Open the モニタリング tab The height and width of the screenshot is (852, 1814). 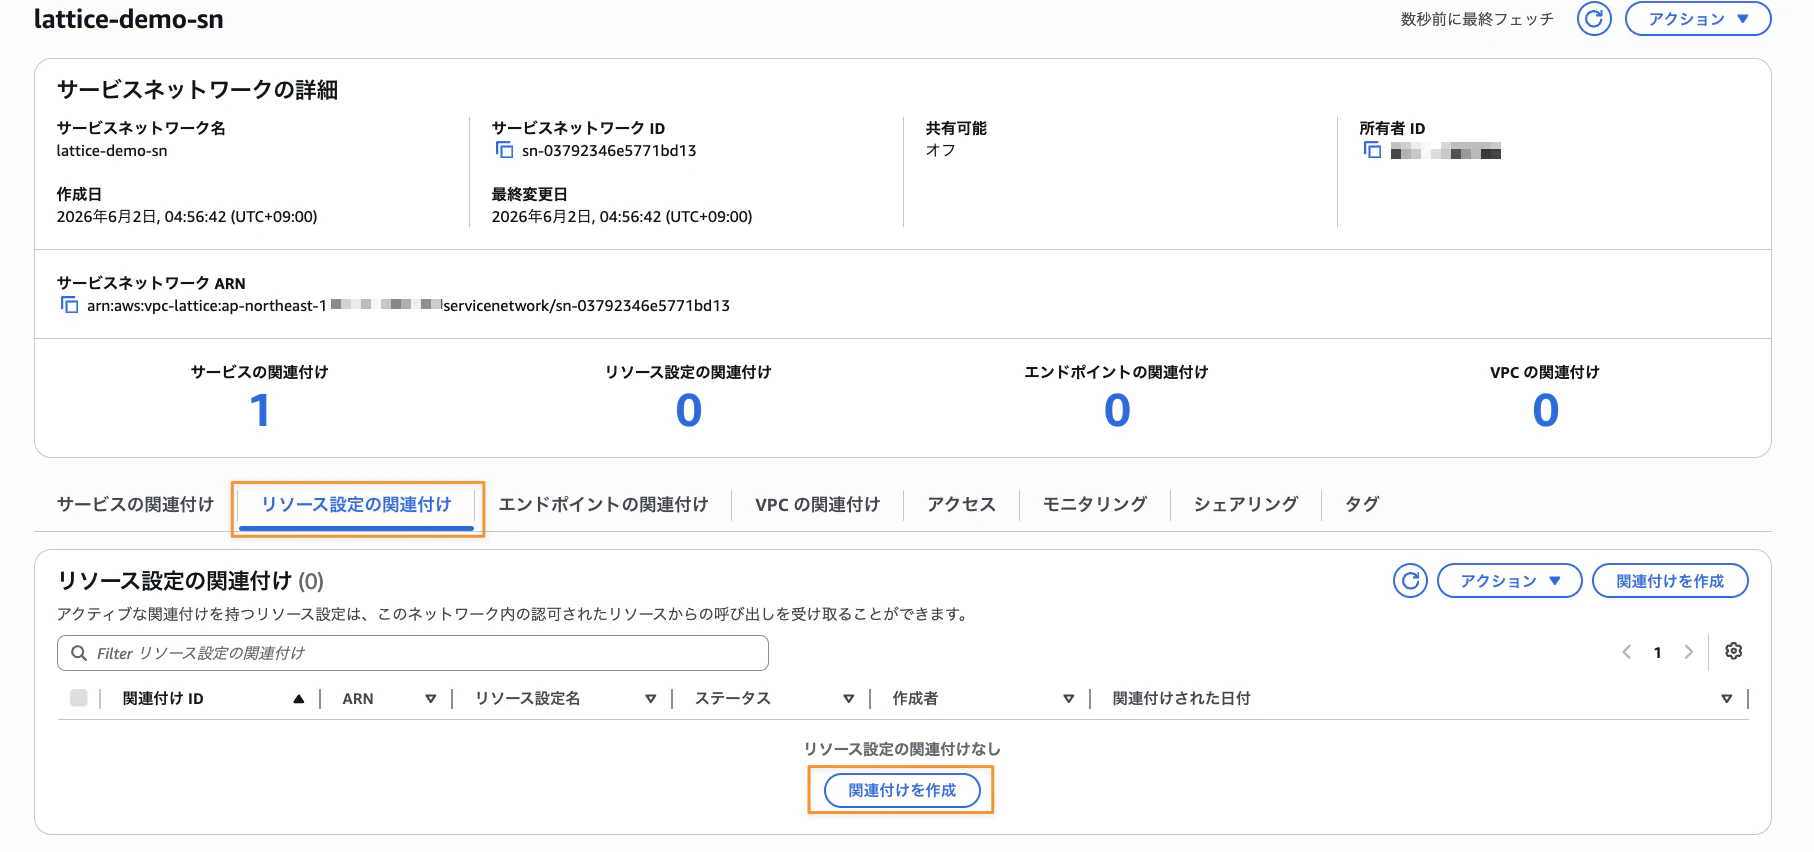(1095, 504)
